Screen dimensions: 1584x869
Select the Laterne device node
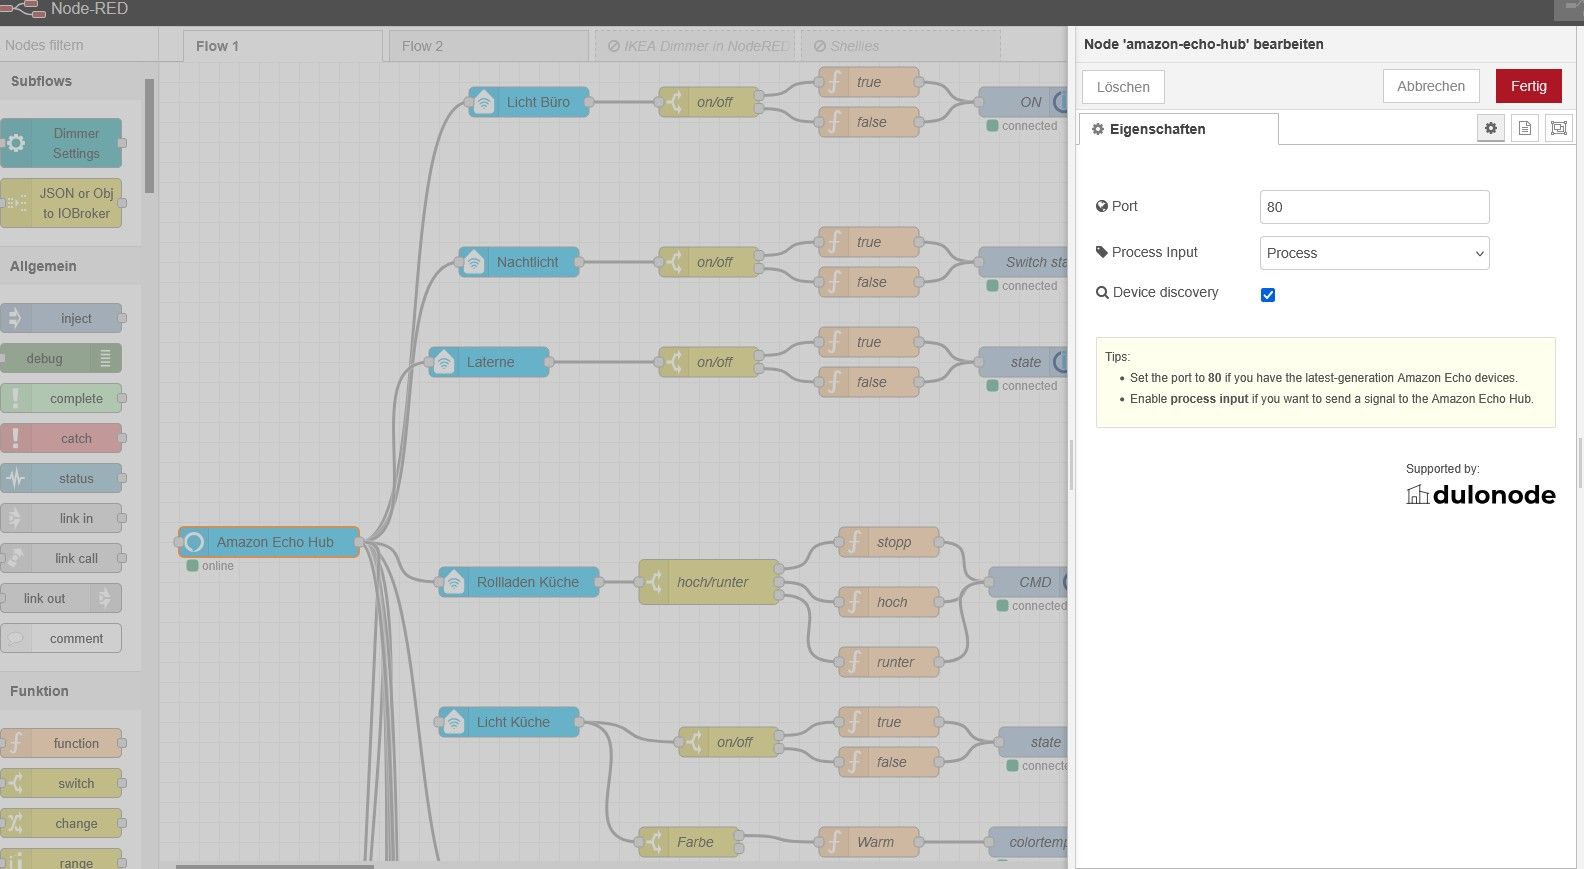pyautogui.click(x=489, y=362)
